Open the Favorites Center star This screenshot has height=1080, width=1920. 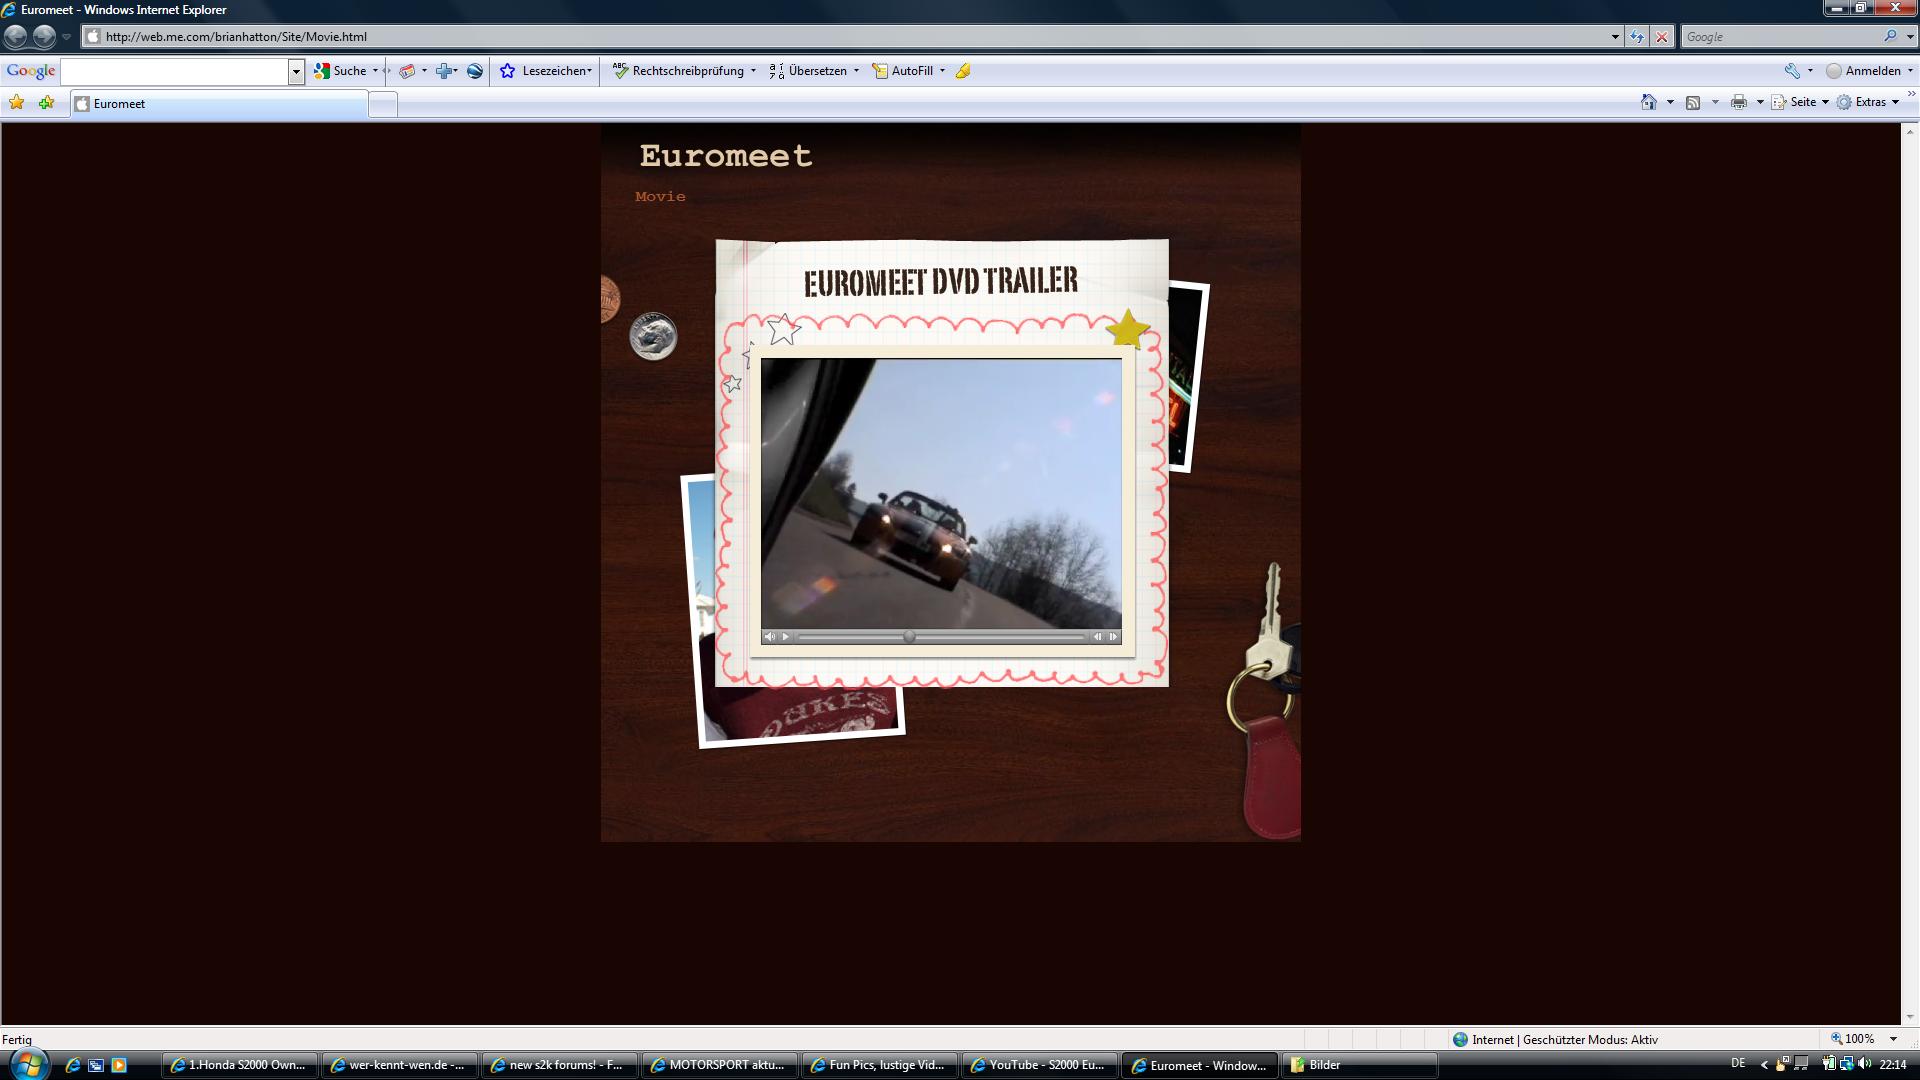pyautogui.click(x=17, y=102)
